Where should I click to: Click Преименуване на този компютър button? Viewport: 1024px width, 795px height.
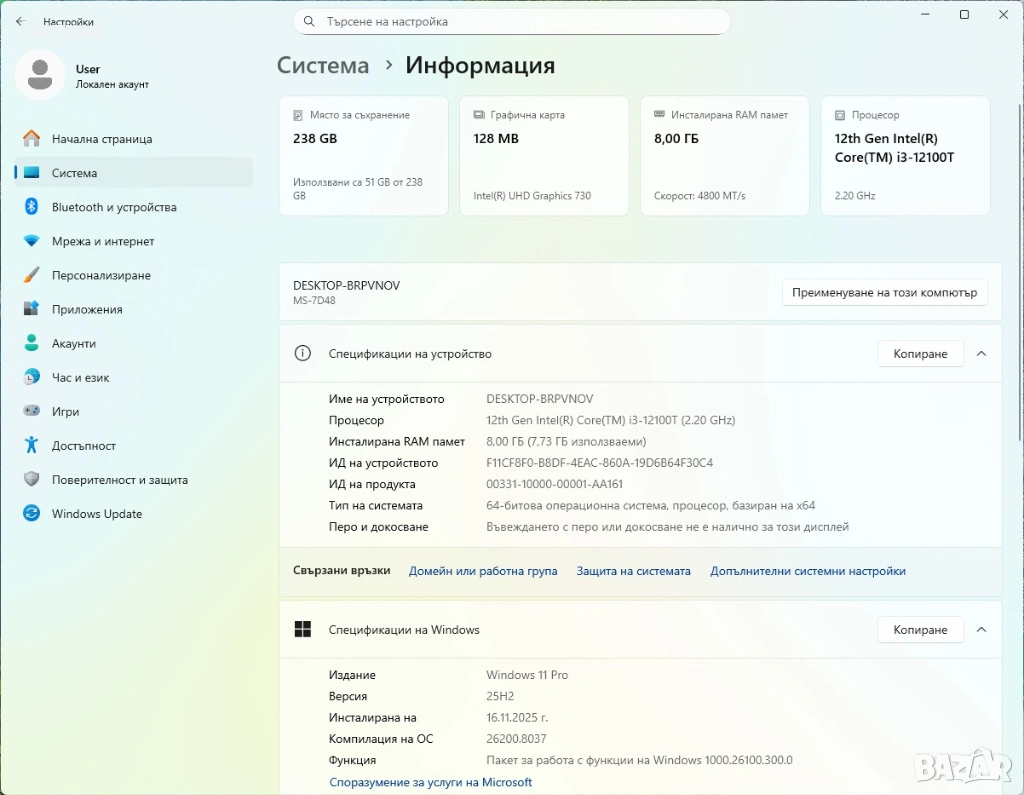coord(884,292)
